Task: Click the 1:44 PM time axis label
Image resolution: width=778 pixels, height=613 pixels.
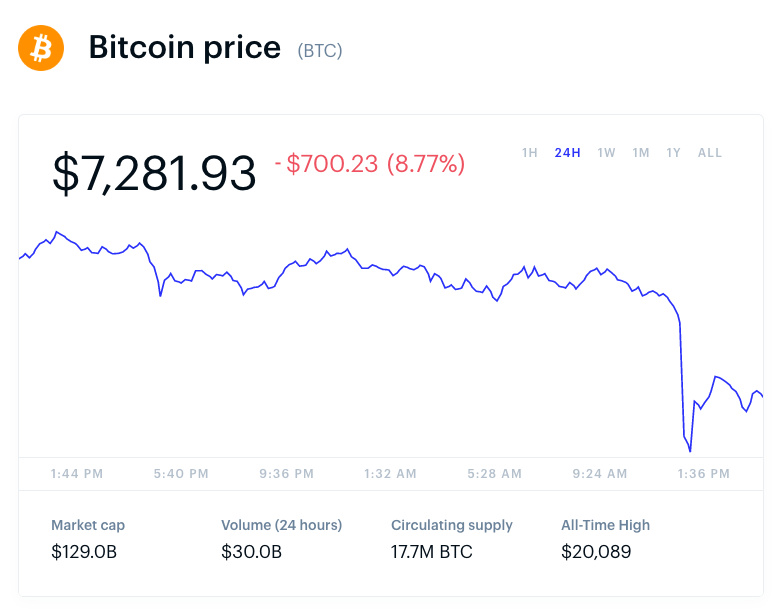Action: click(x=77, y=473)
